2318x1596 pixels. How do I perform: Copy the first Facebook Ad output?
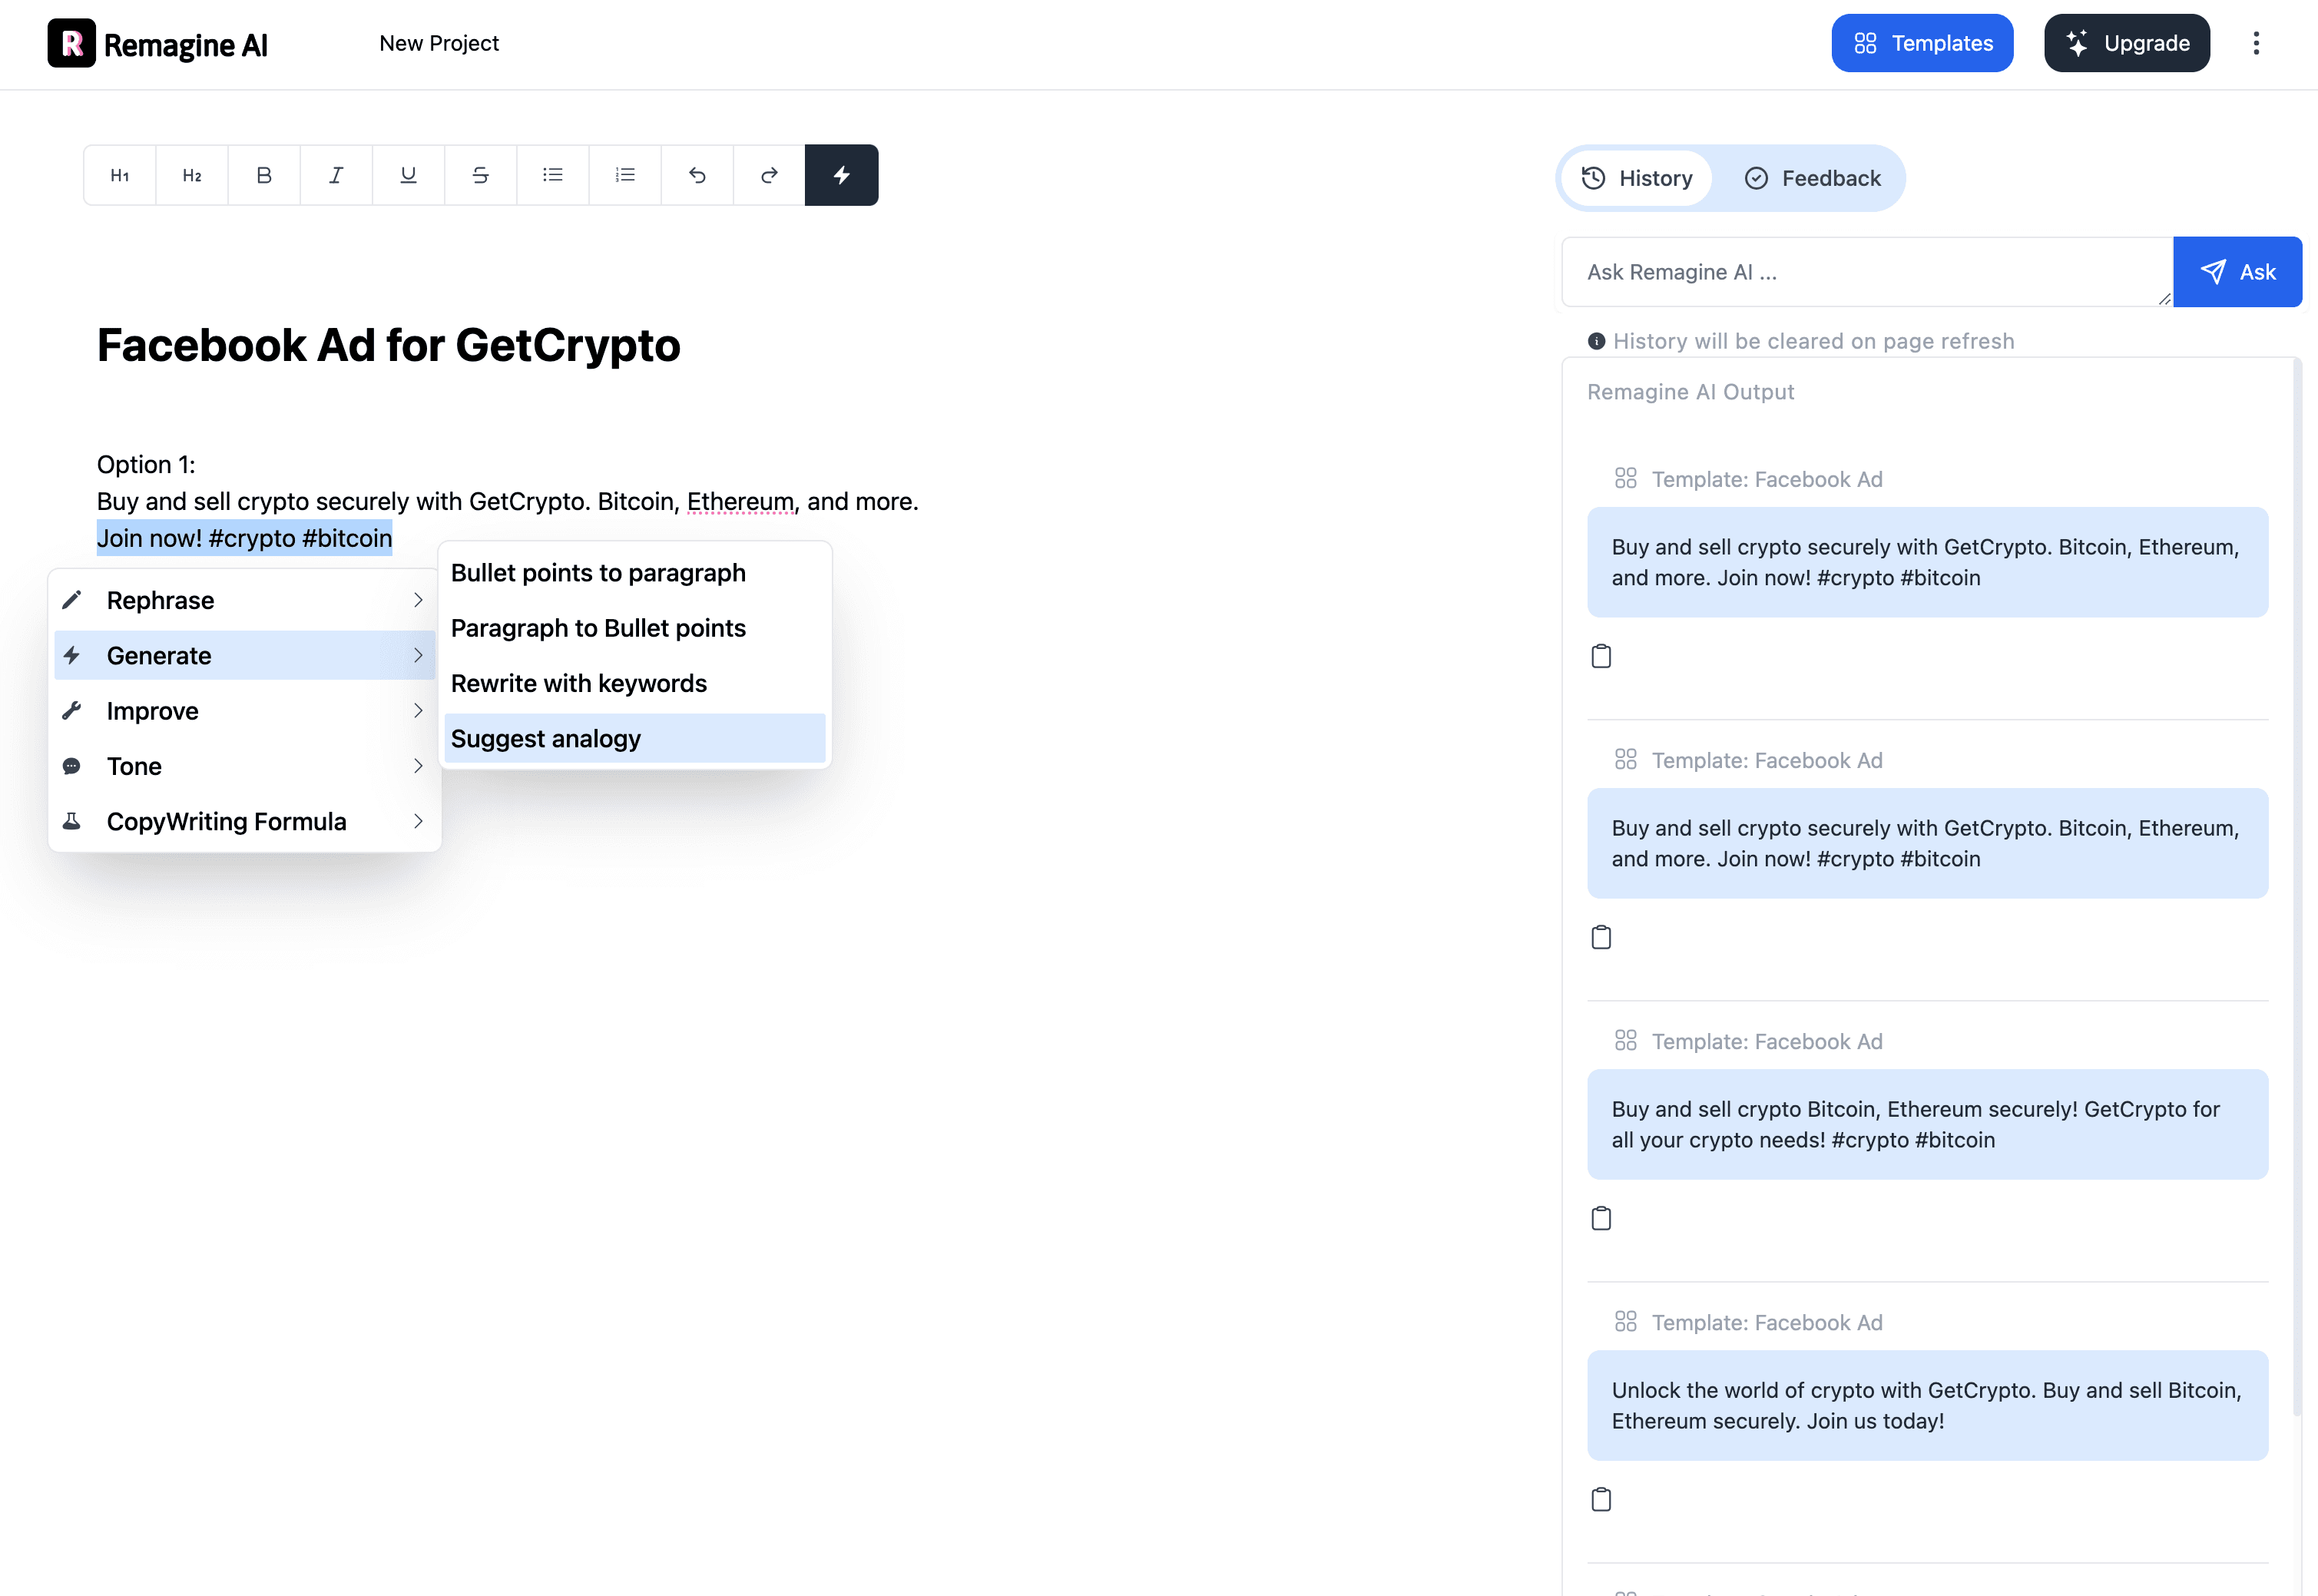(1601, 656)
